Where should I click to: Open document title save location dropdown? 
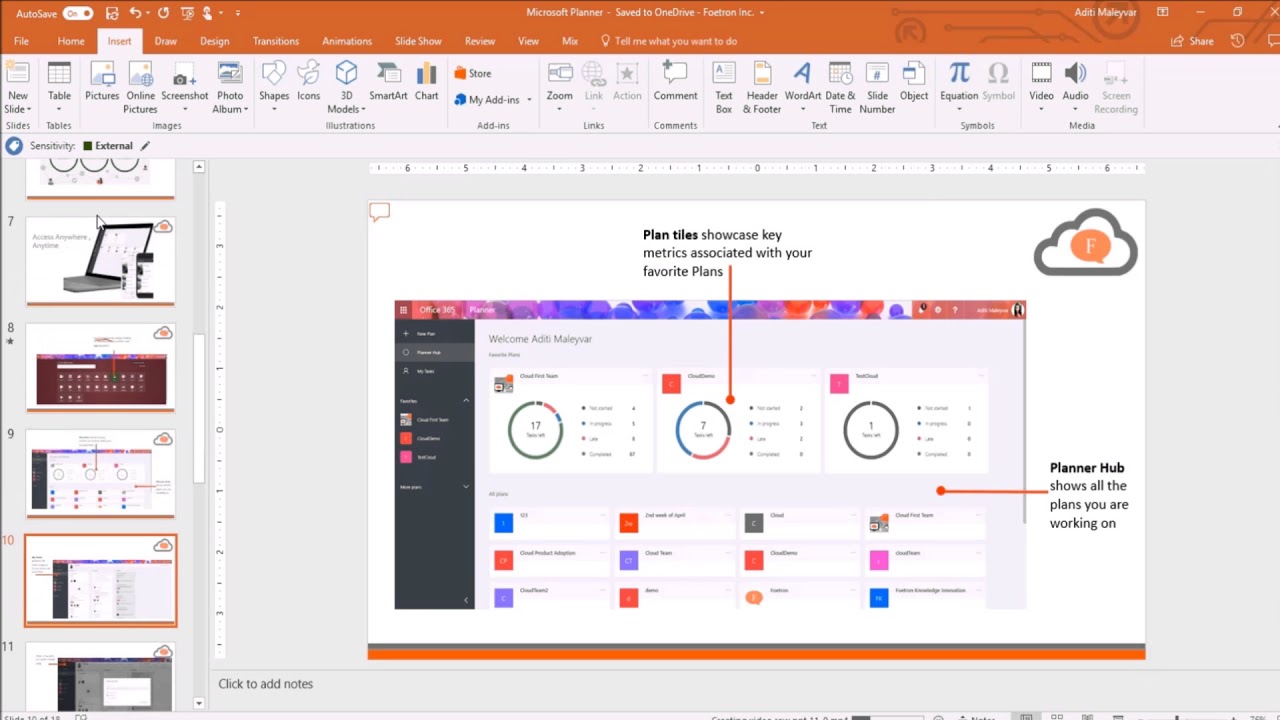tap(762, 13)
